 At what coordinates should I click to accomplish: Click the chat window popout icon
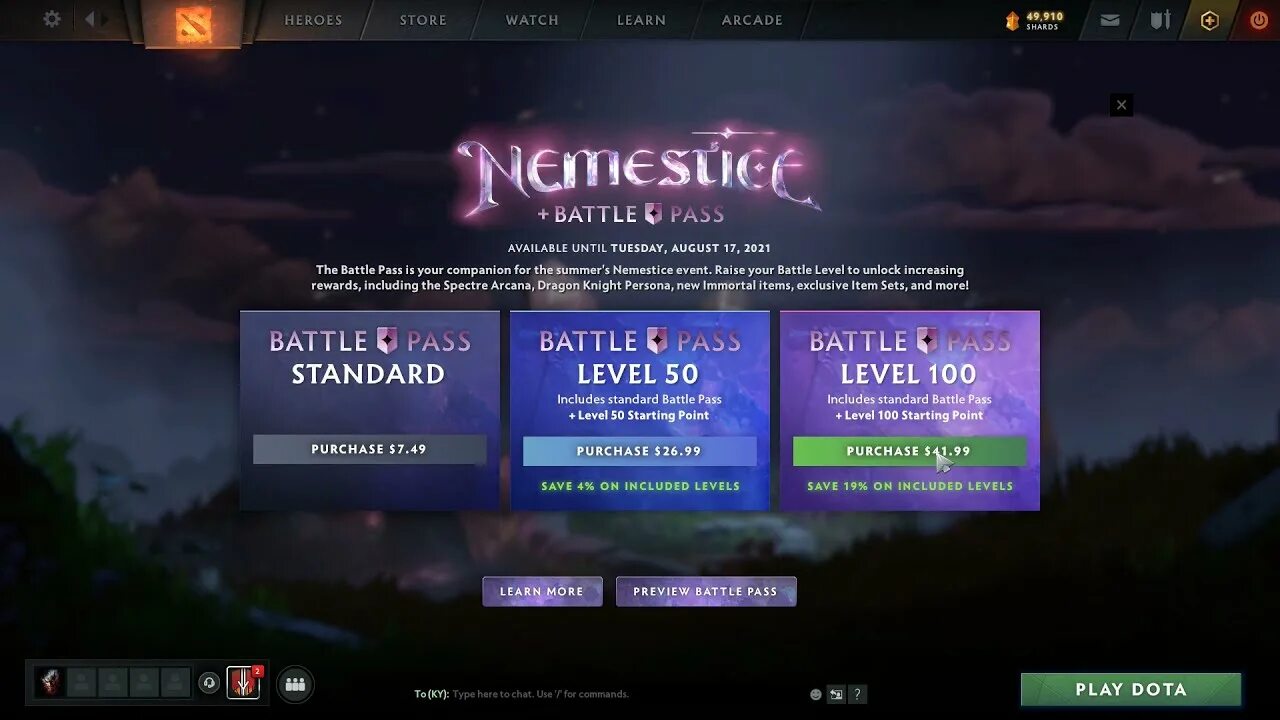[836, 694]
